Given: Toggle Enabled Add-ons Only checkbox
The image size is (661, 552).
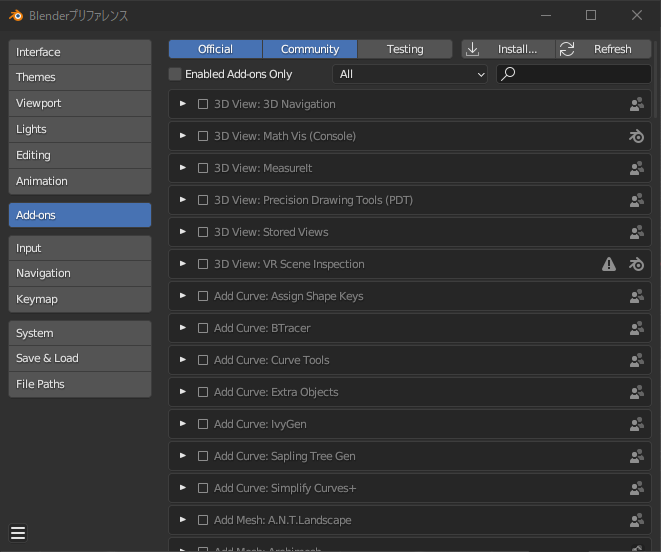Looking at the screenshot, I should pyautogui.click(x=175, y=74).
